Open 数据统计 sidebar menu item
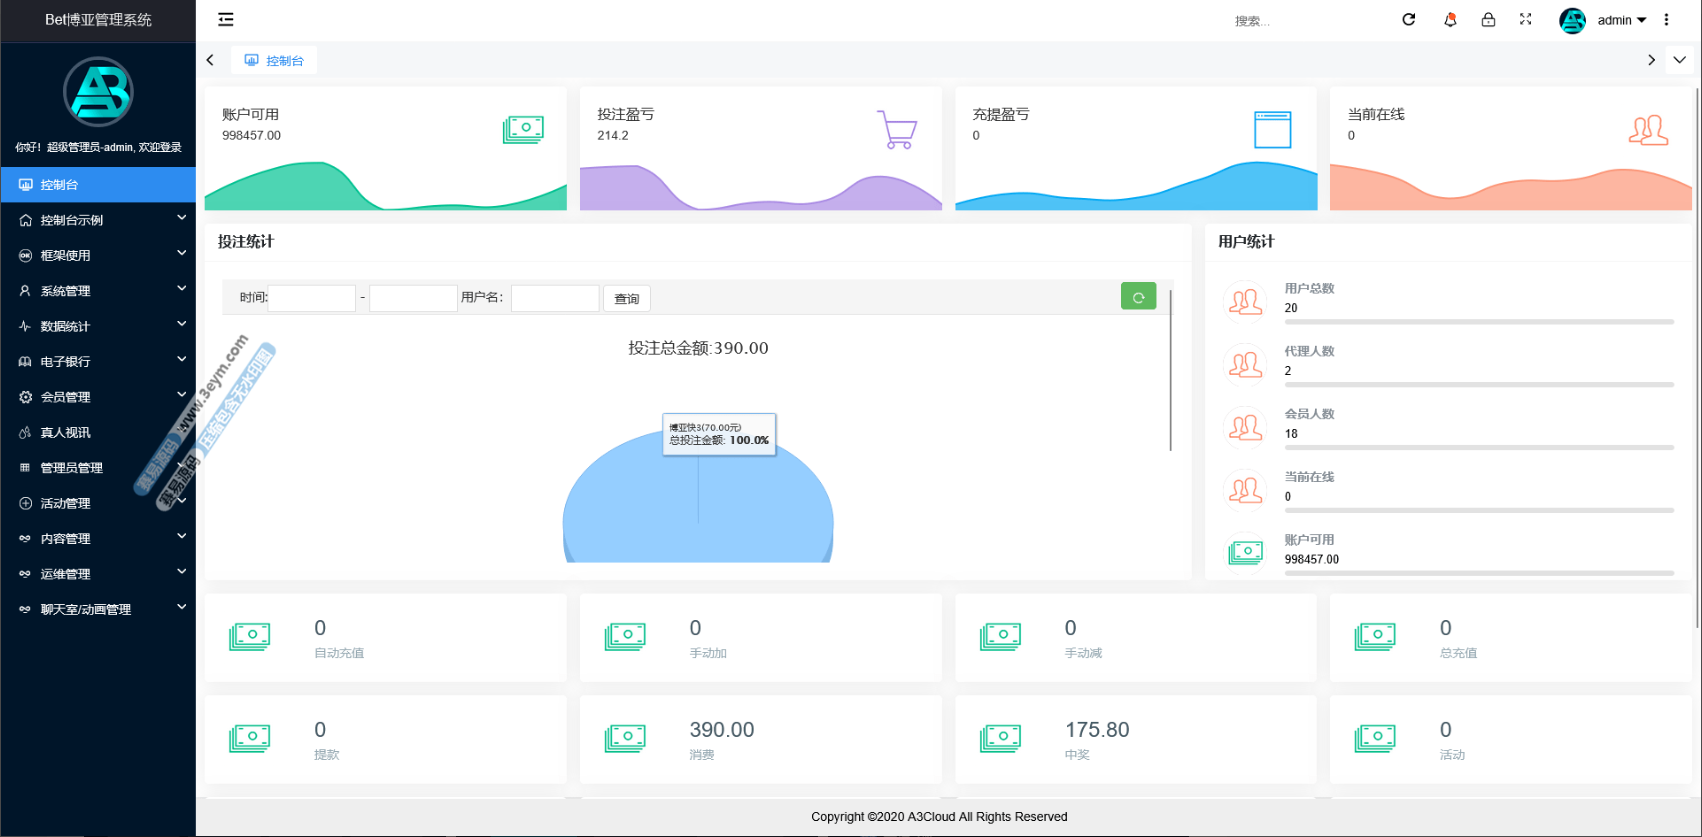The width and height of the screenshot is (1702, 837). coord(98,326)
